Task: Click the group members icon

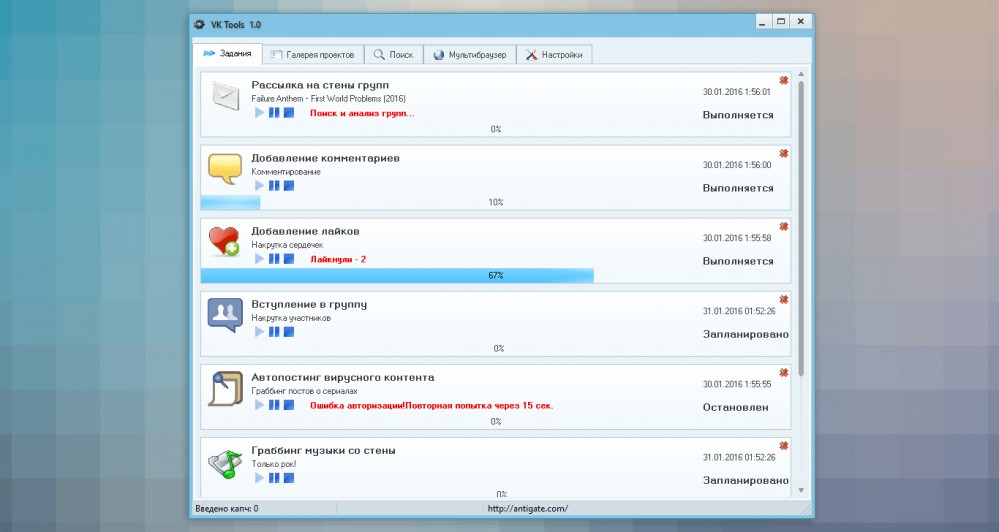Action: click(x=225, y=315)
